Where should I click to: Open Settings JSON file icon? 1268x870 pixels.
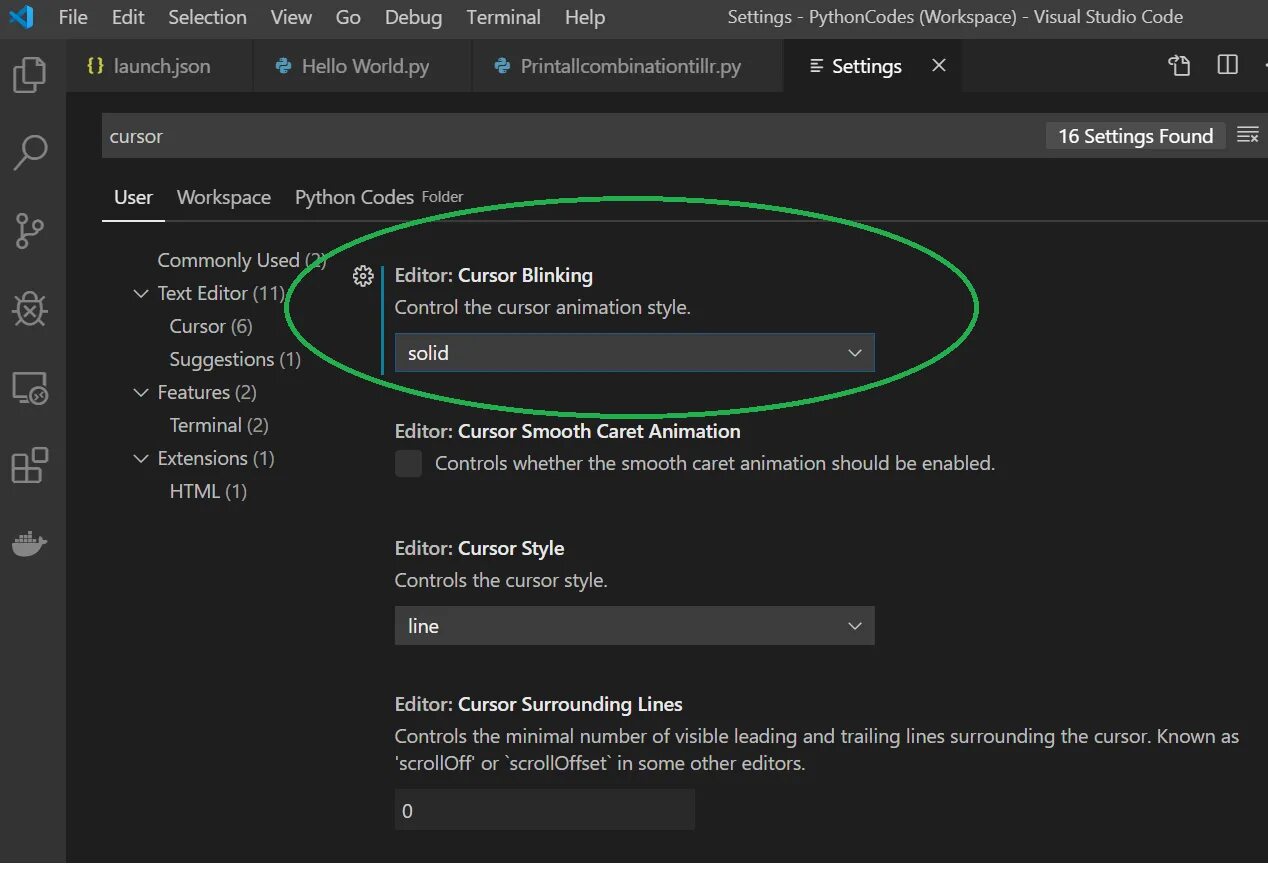point(1179,66)
